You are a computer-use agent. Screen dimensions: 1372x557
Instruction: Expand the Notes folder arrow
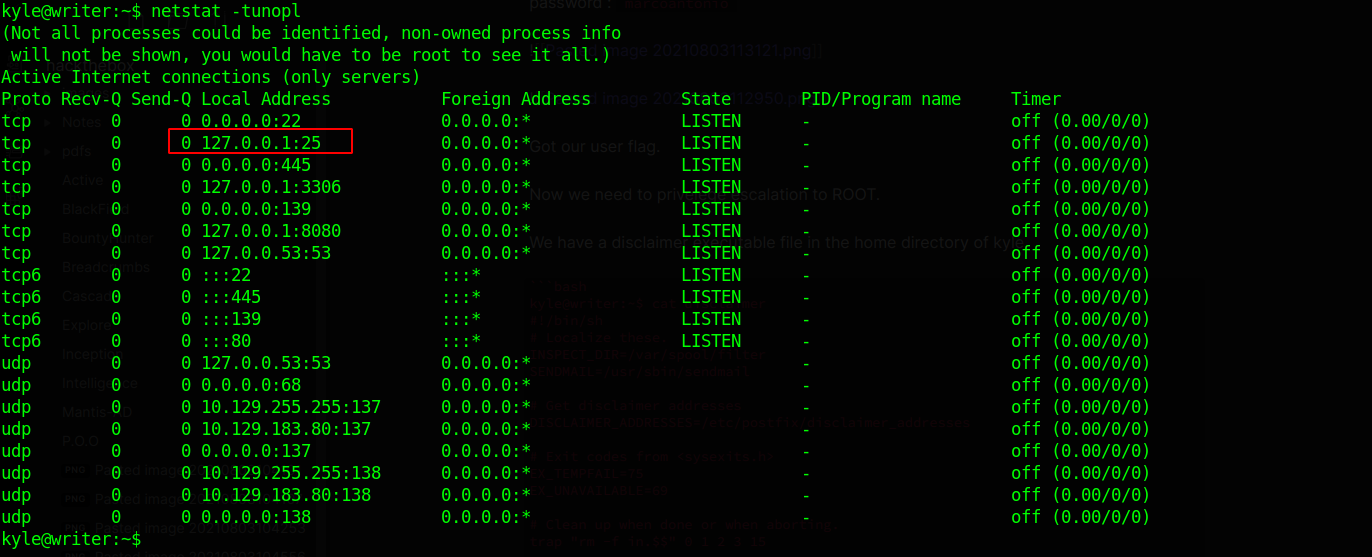(47, 123)
